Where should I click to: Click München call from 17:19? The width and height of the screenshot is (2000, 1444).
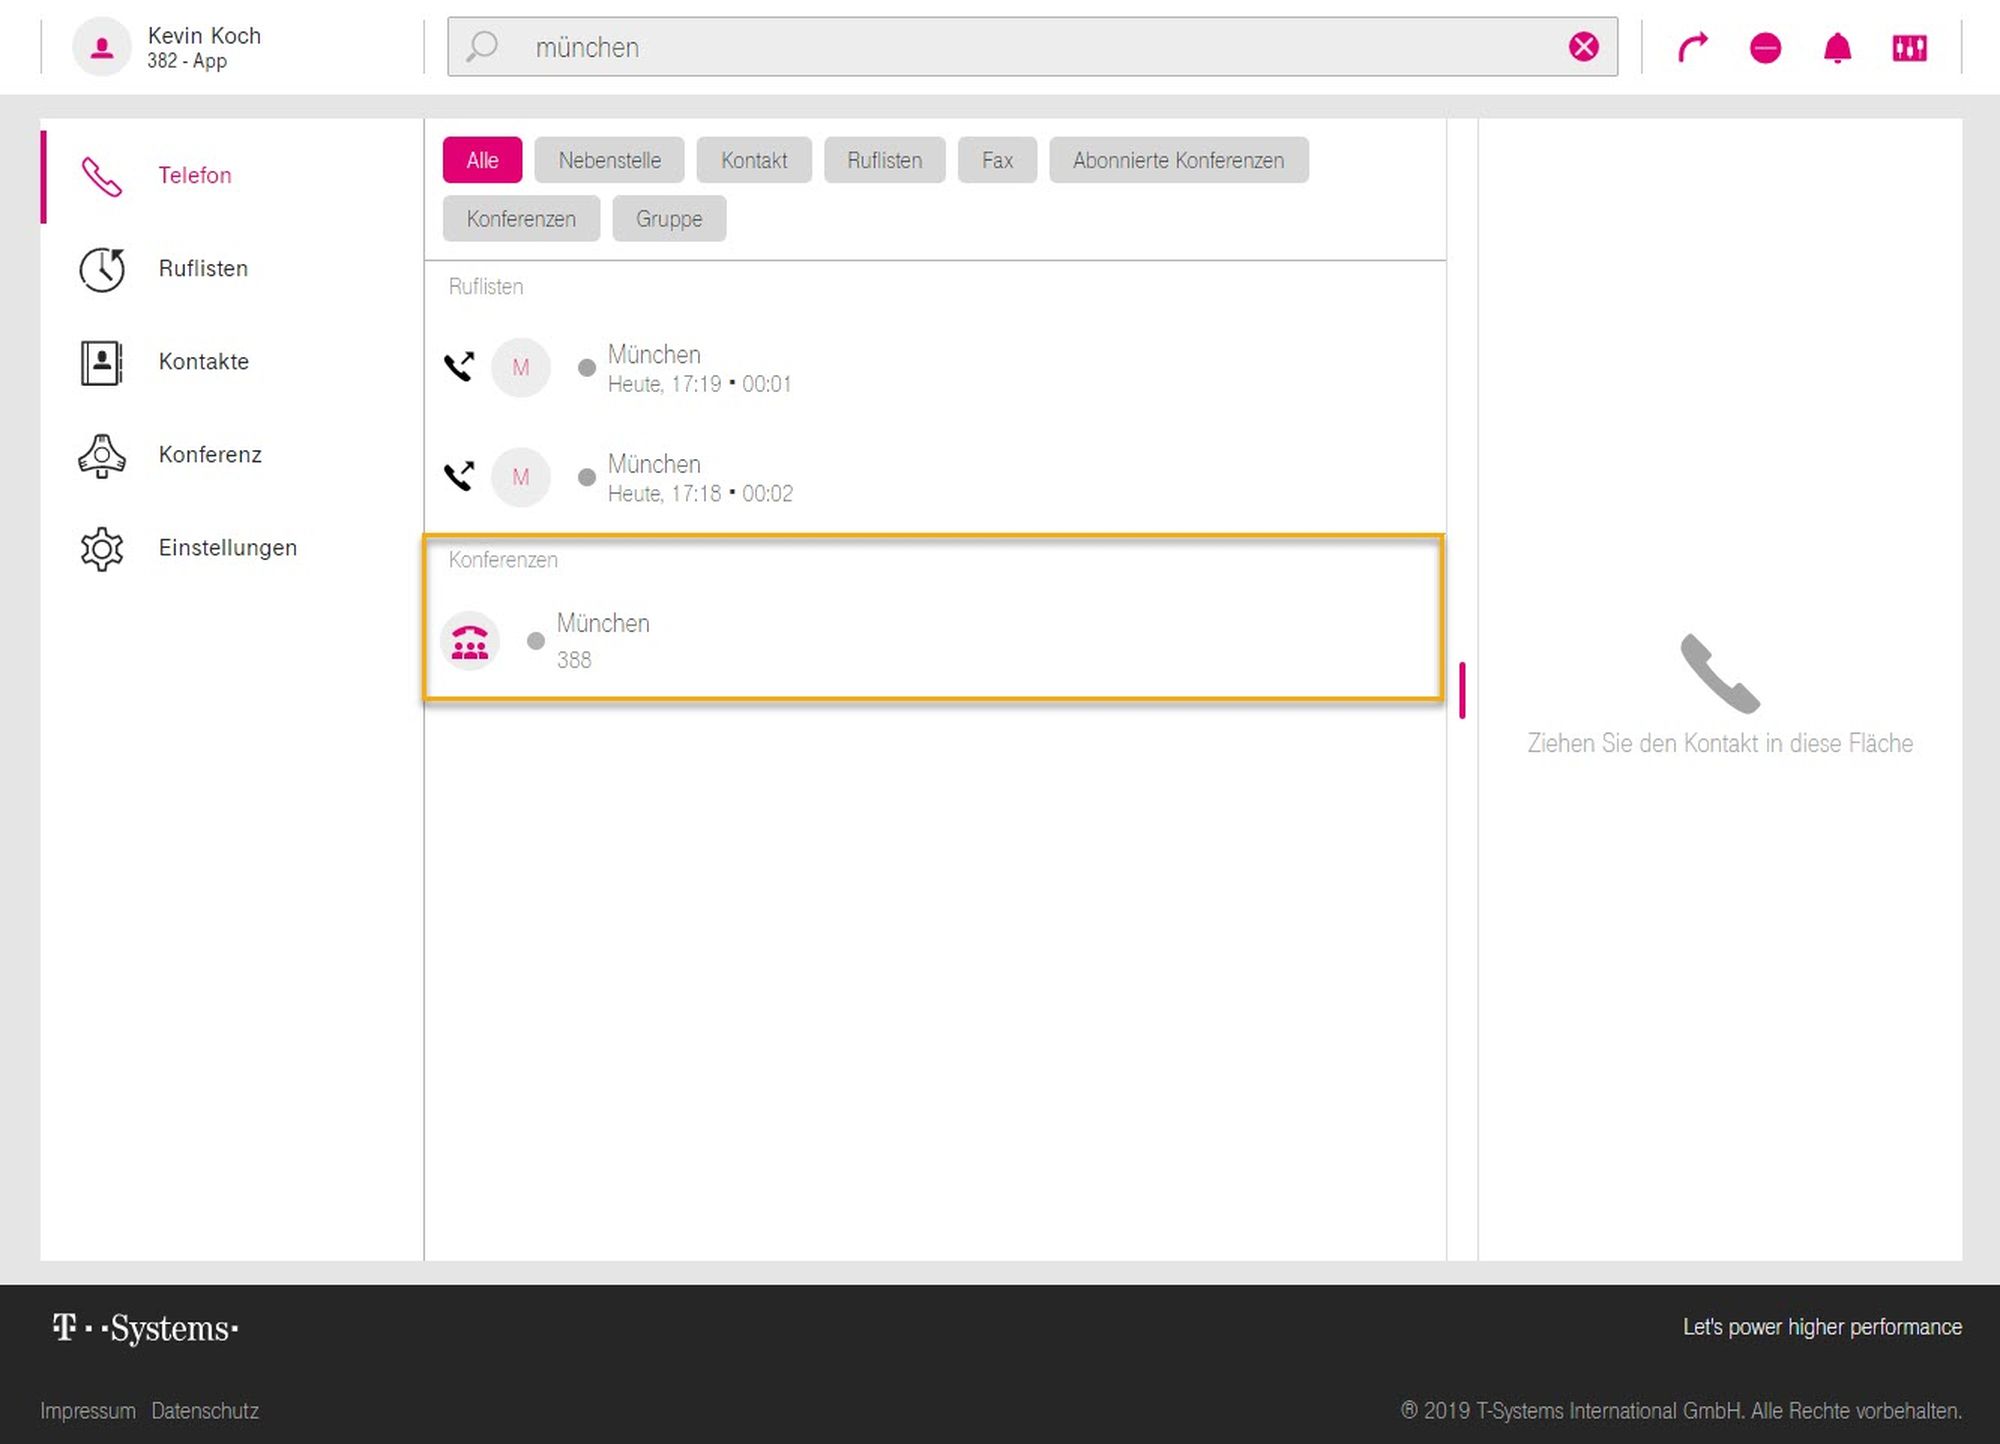[698, 368]
